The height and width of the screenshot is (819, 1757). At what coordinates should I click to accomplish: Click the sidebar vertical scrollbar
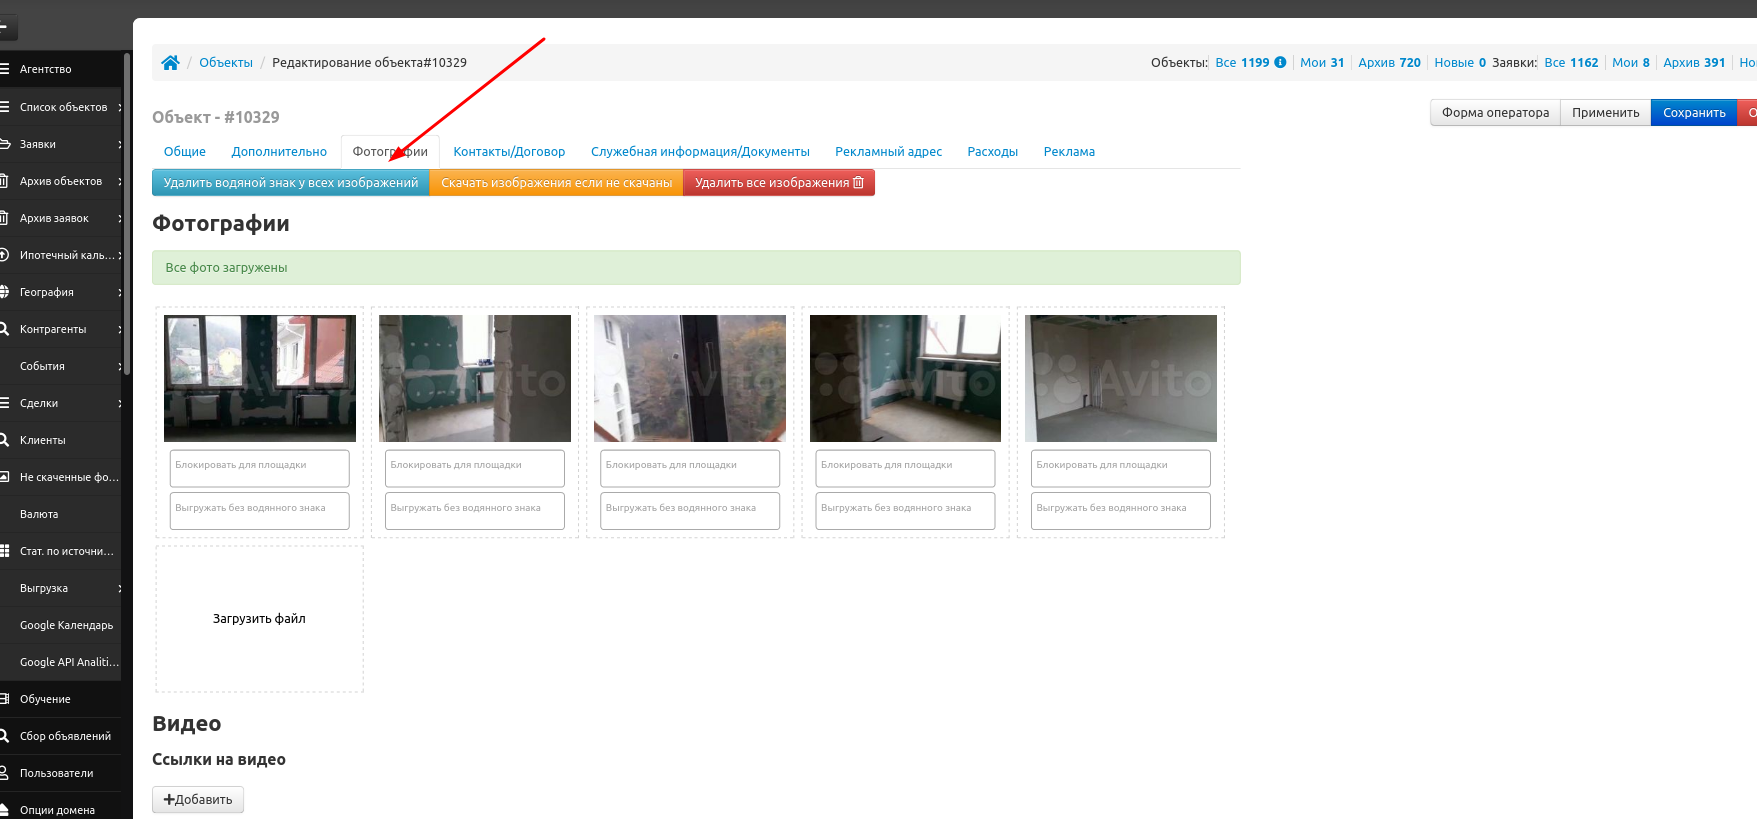click(127, 215)
